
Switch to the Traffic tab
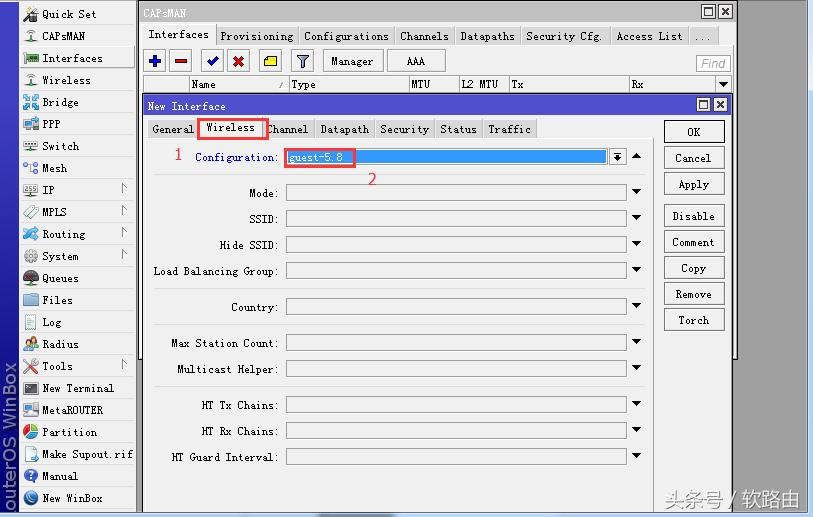pos(509,129)
